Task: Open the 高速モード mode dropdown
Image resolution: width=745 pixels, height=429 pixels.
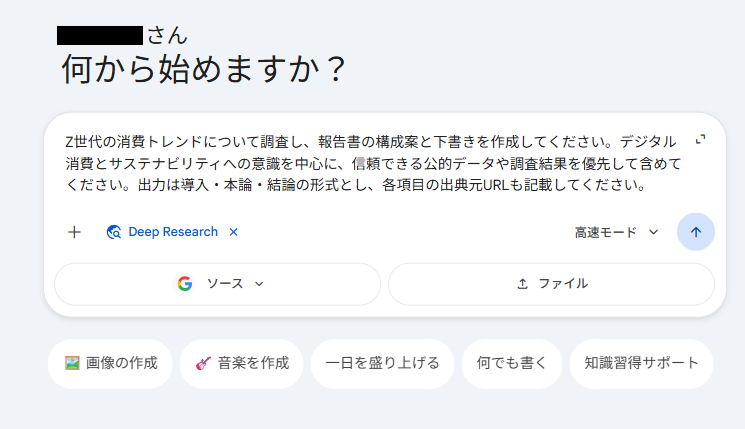Action: [x=616, y=232]
